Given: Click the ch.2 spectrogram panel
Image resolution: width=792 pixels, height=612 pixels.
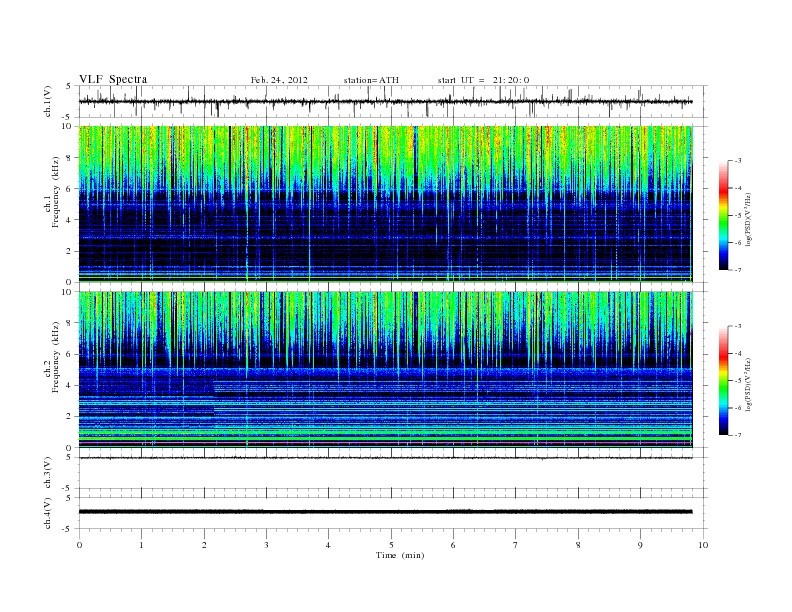Looking at the screenshot, I should pos(385,370).
